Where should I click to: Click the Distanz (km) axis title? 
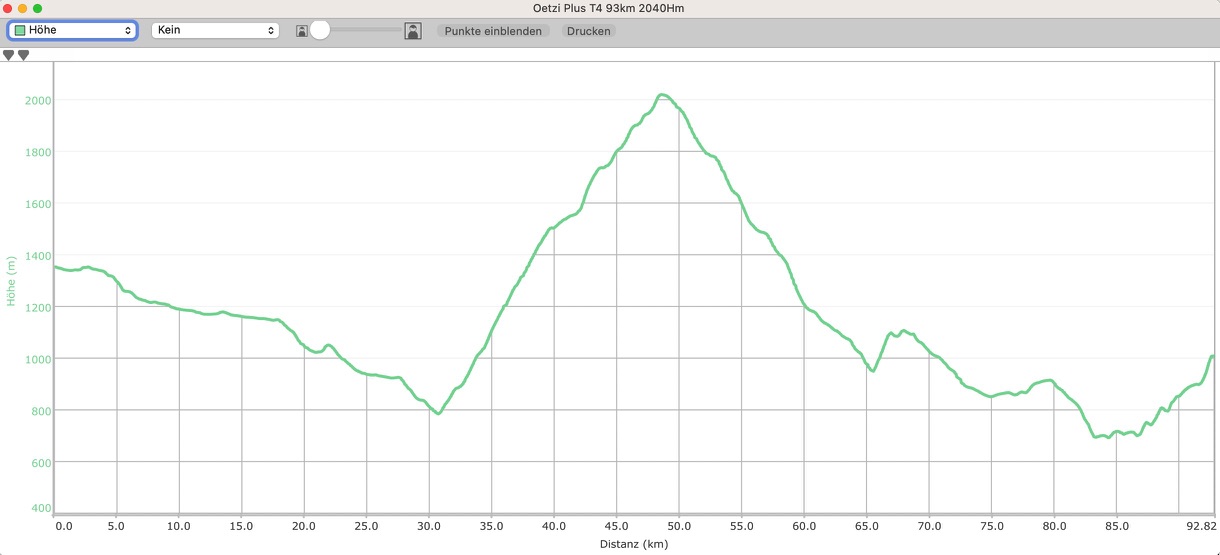[633, 545]
